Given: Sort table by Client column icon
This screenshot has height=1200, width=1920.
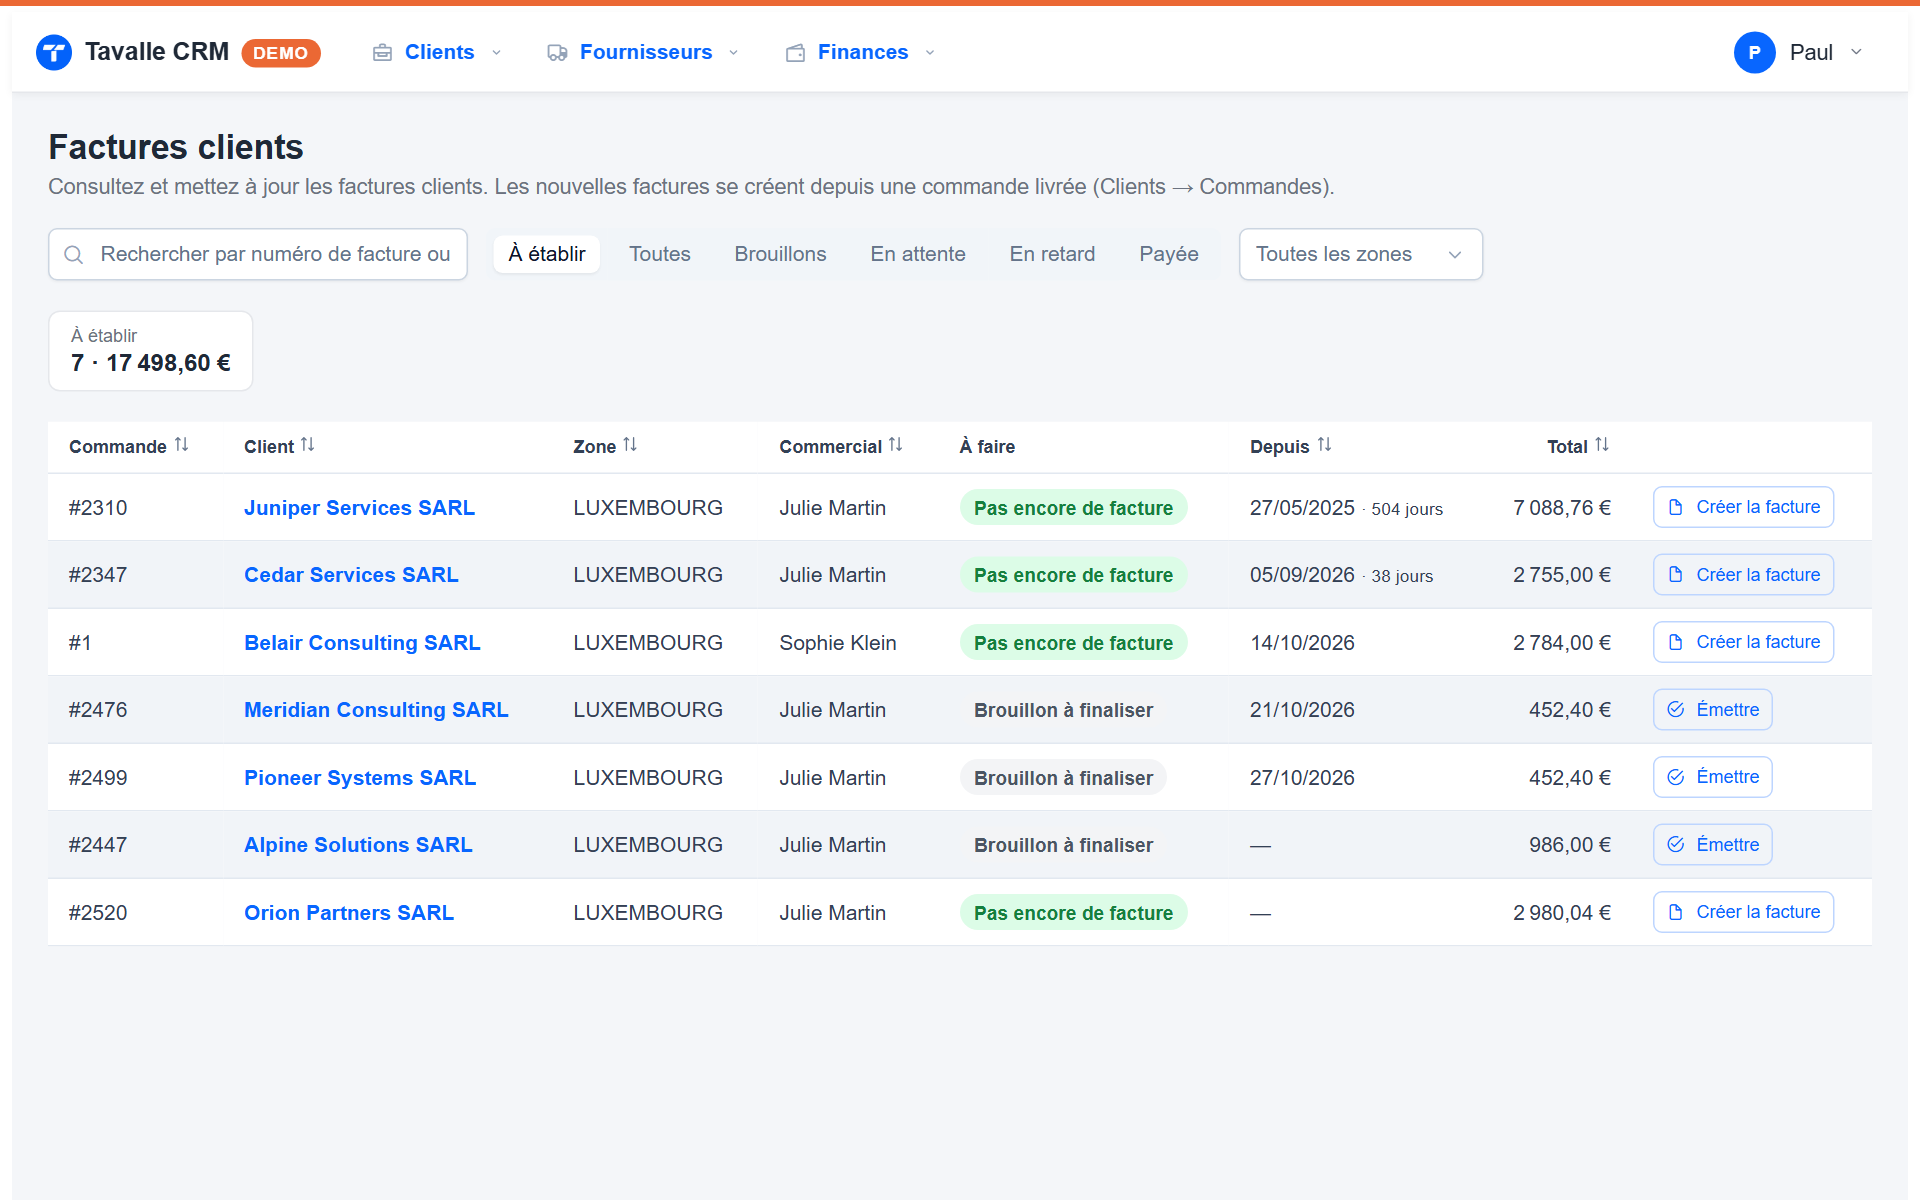Looking at the screenshot, I should [x=308, y=445].
